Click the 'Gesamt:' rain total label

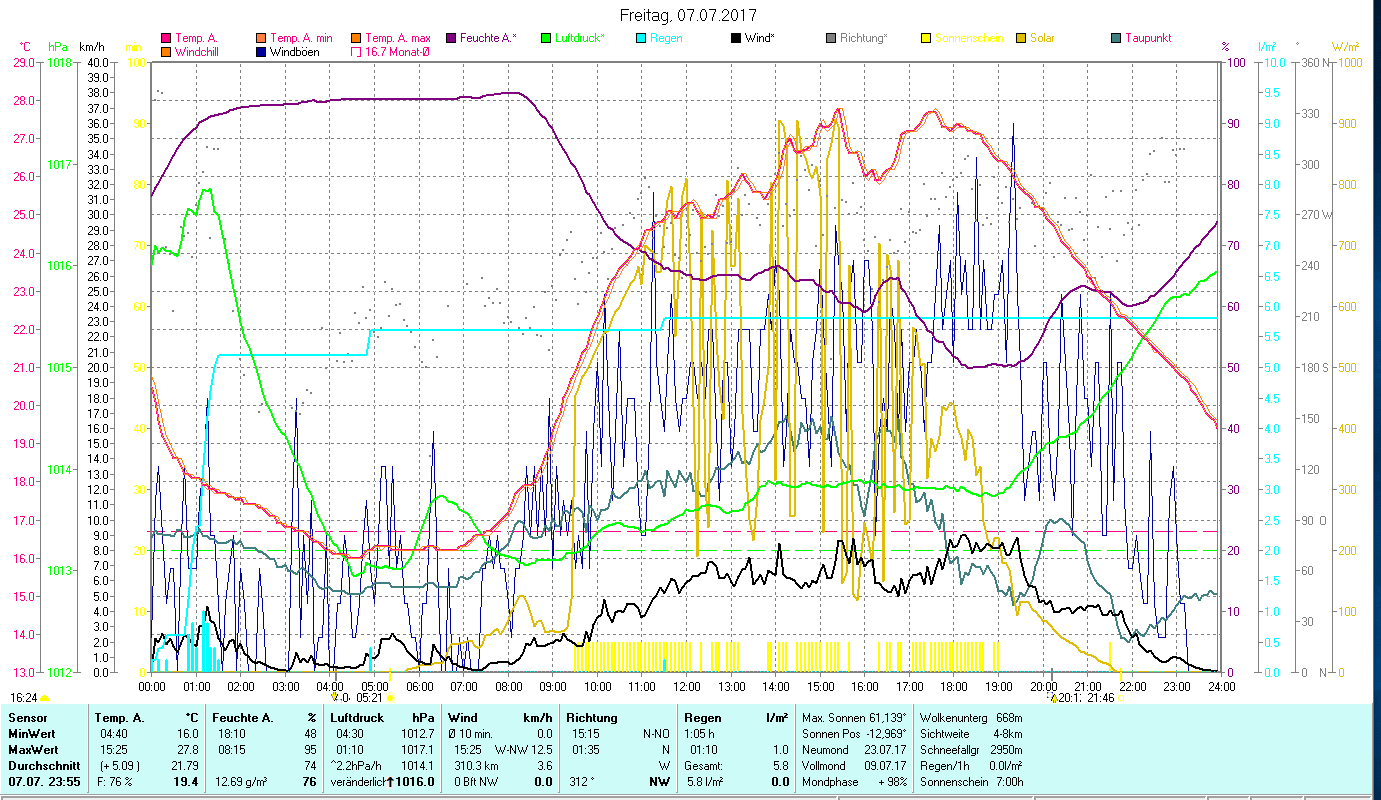[x=704, y=766]
